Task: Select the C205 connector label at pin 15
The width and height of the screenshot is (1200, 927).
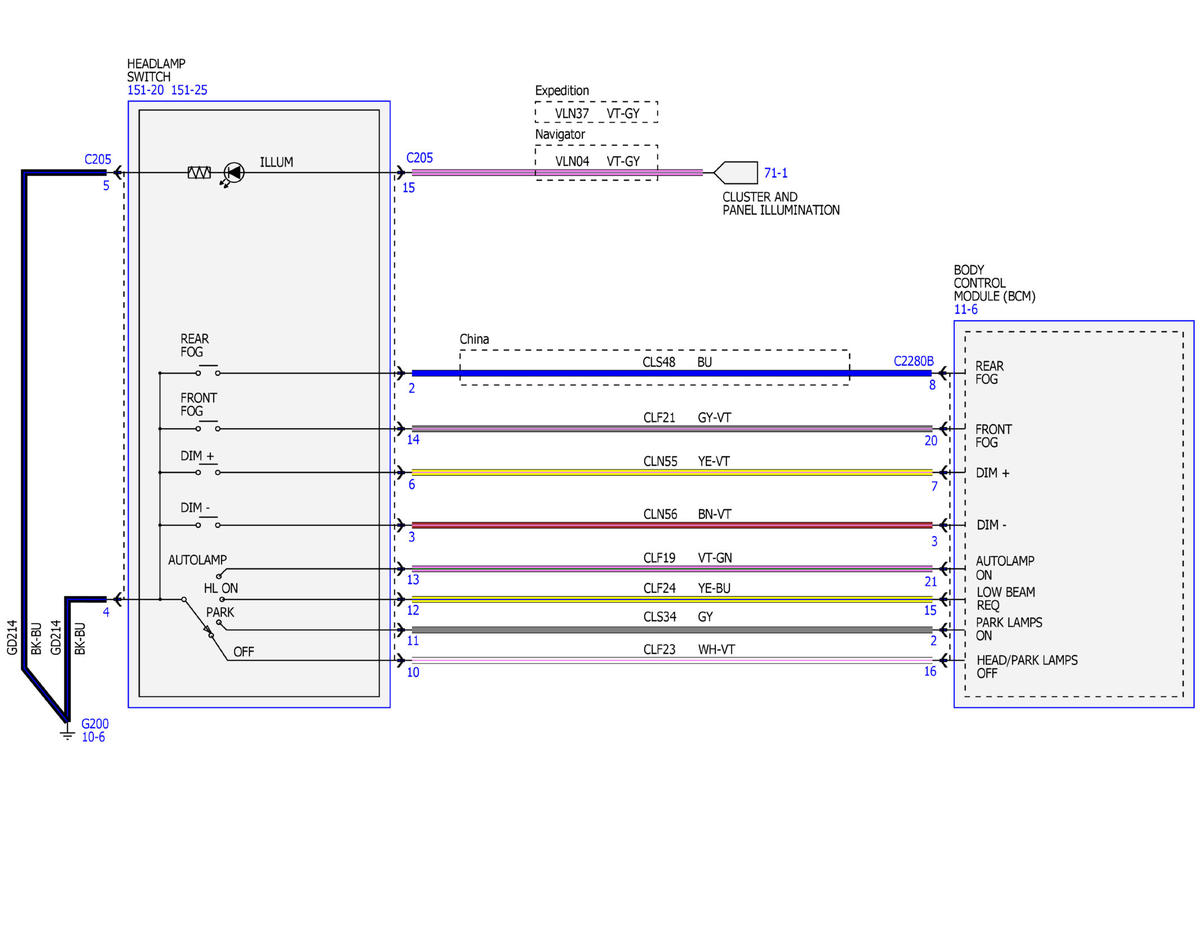Action: click(x=420, y=158)
